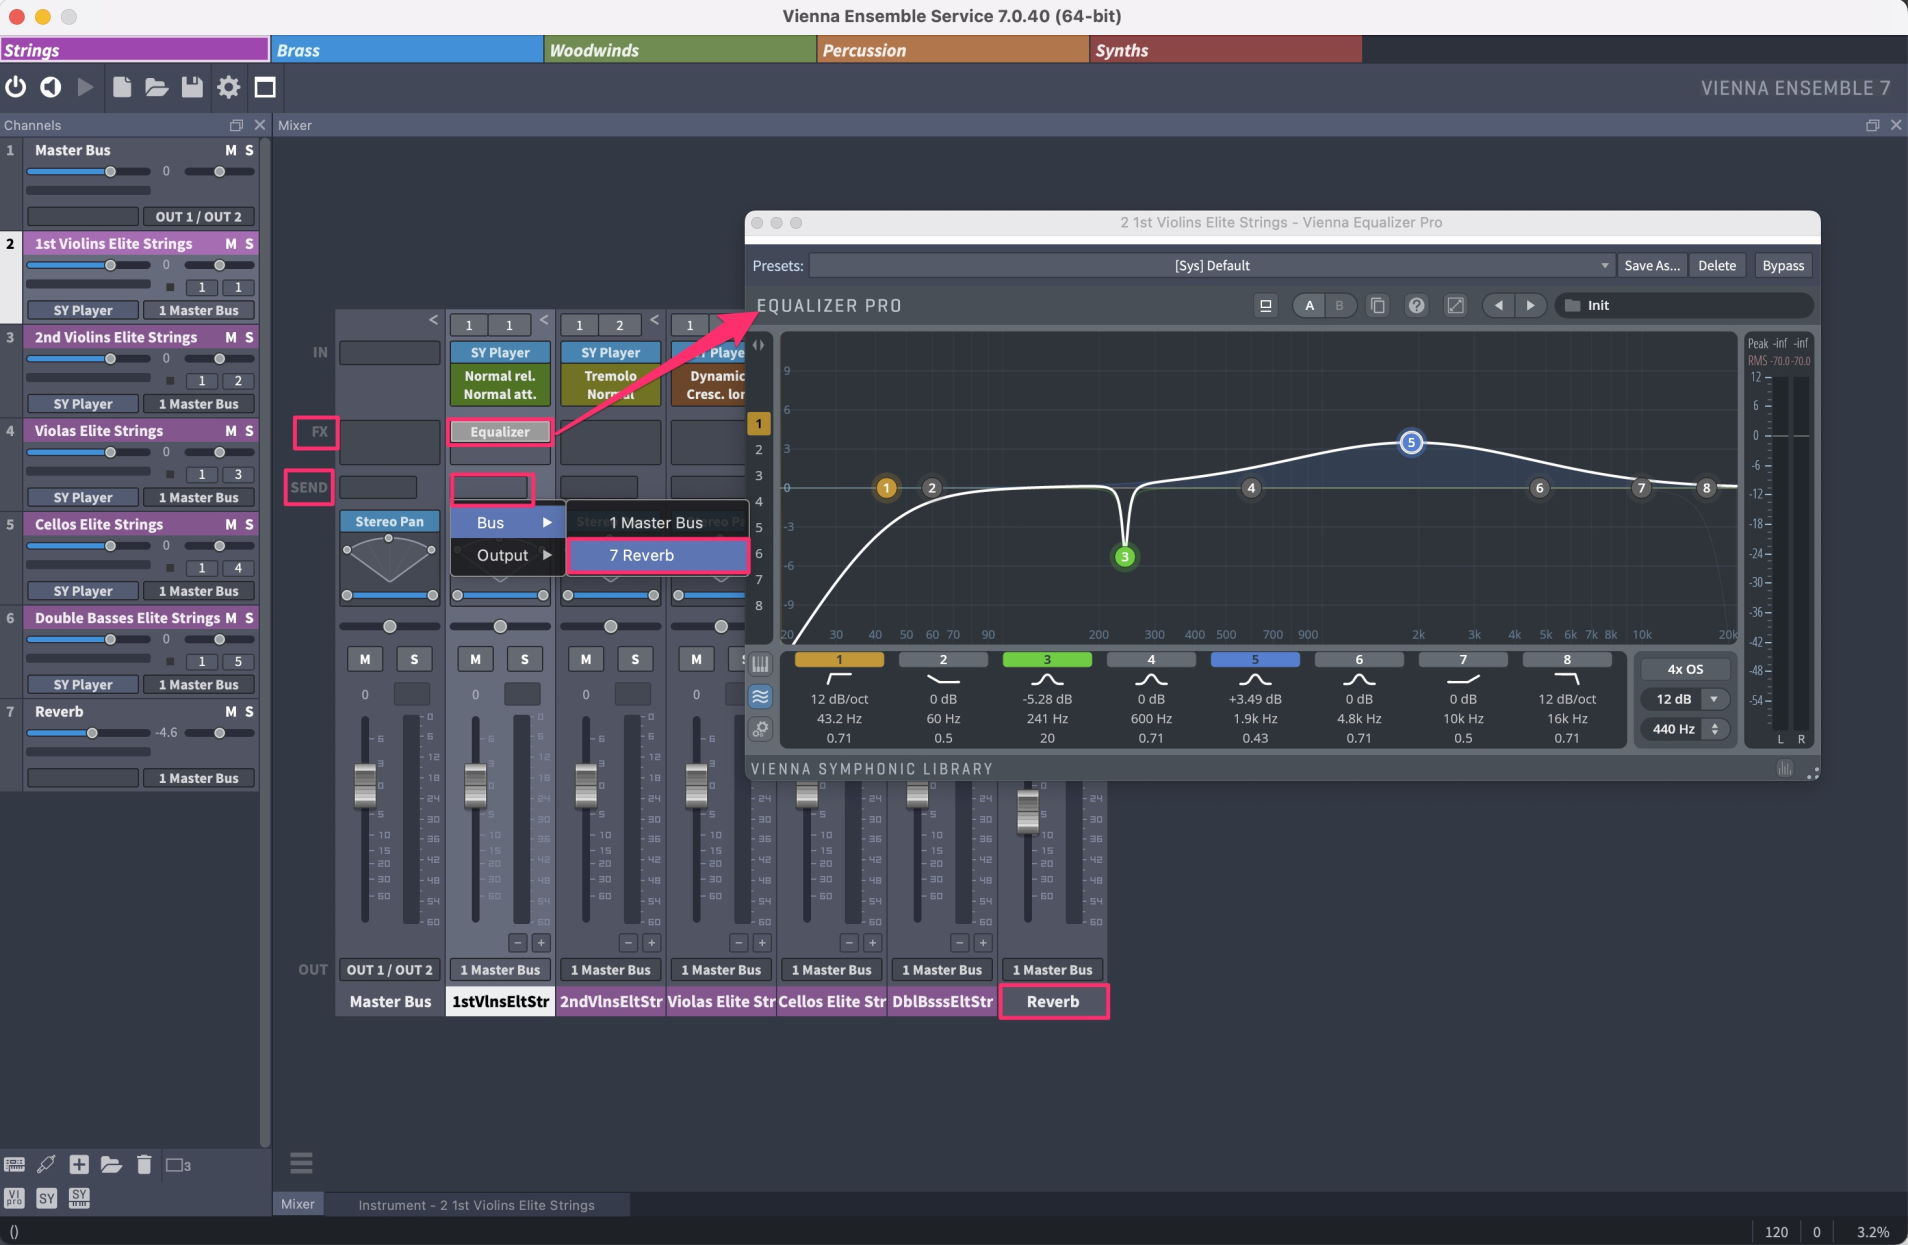Click the piano keys icon beside EQ bands
The image size is (1908, 1245).
click(760, 664)
